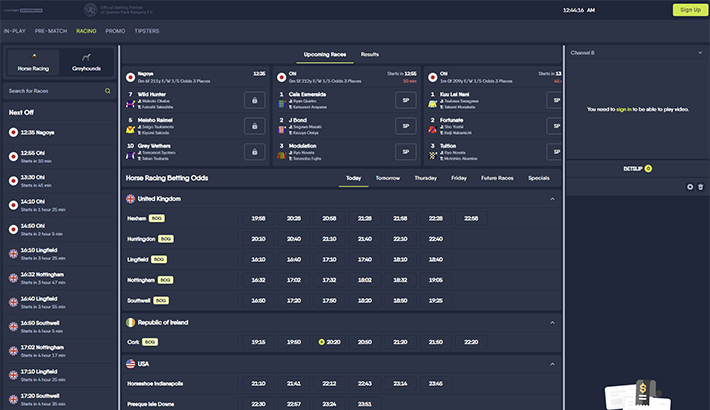Open the Nottingham 17:02 race time button

point(294,280)
